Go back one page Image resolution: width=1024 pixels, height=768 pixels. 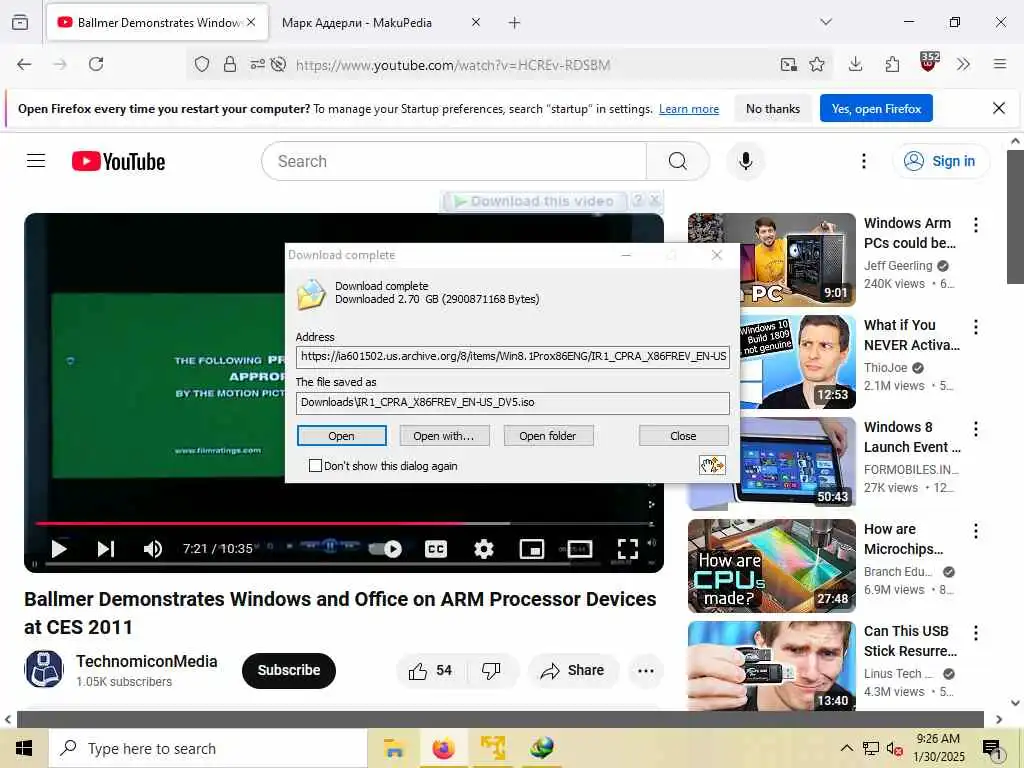tap(24, 64)
